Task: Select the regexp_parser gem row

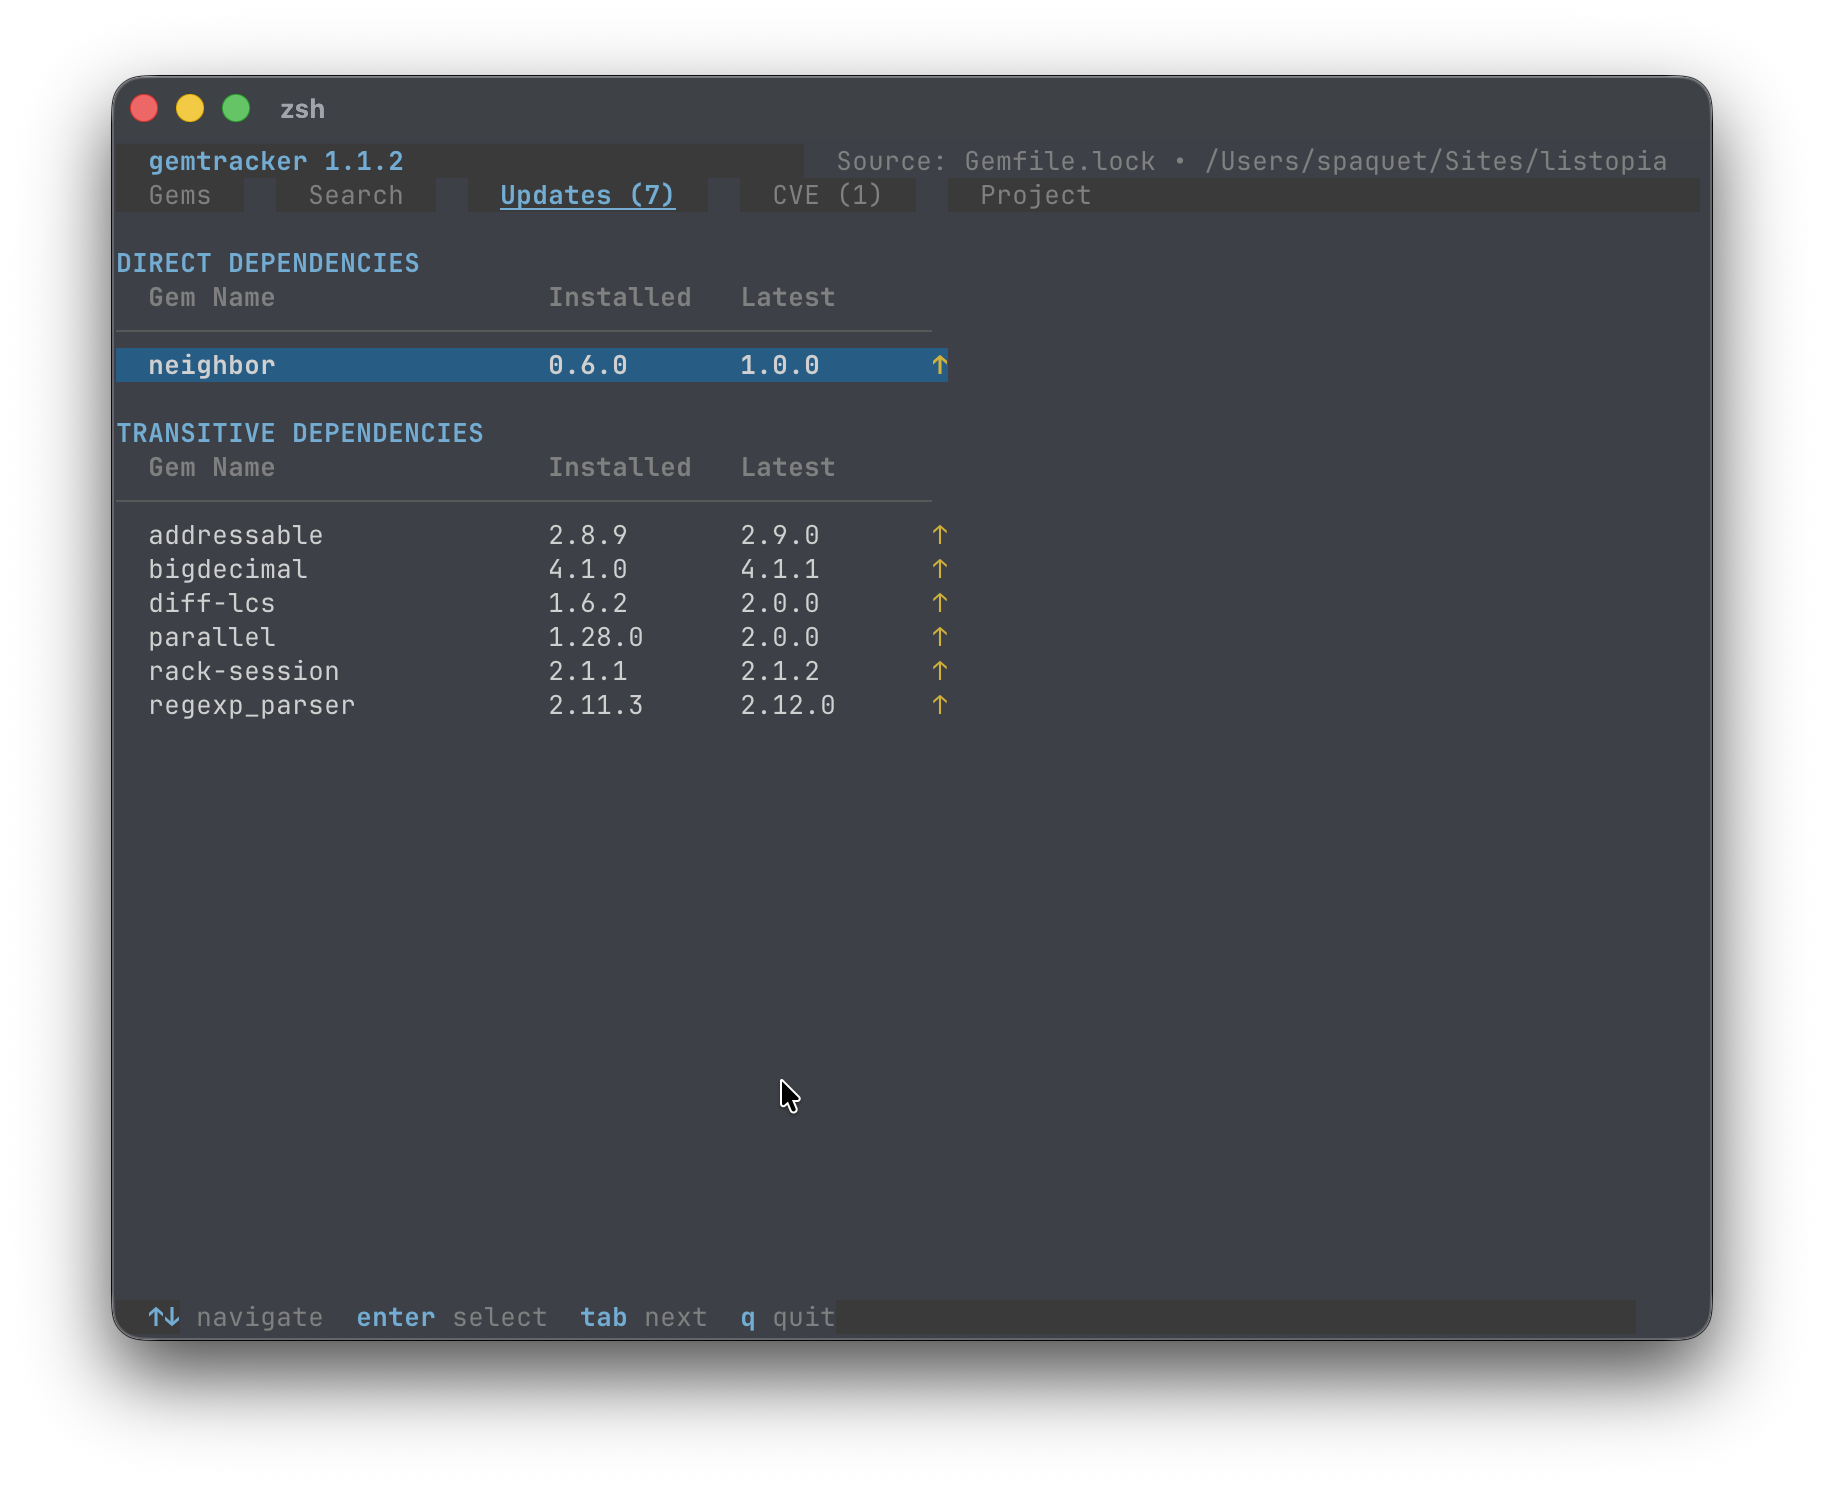Action: pyautogui.click(x=532, y=705)
